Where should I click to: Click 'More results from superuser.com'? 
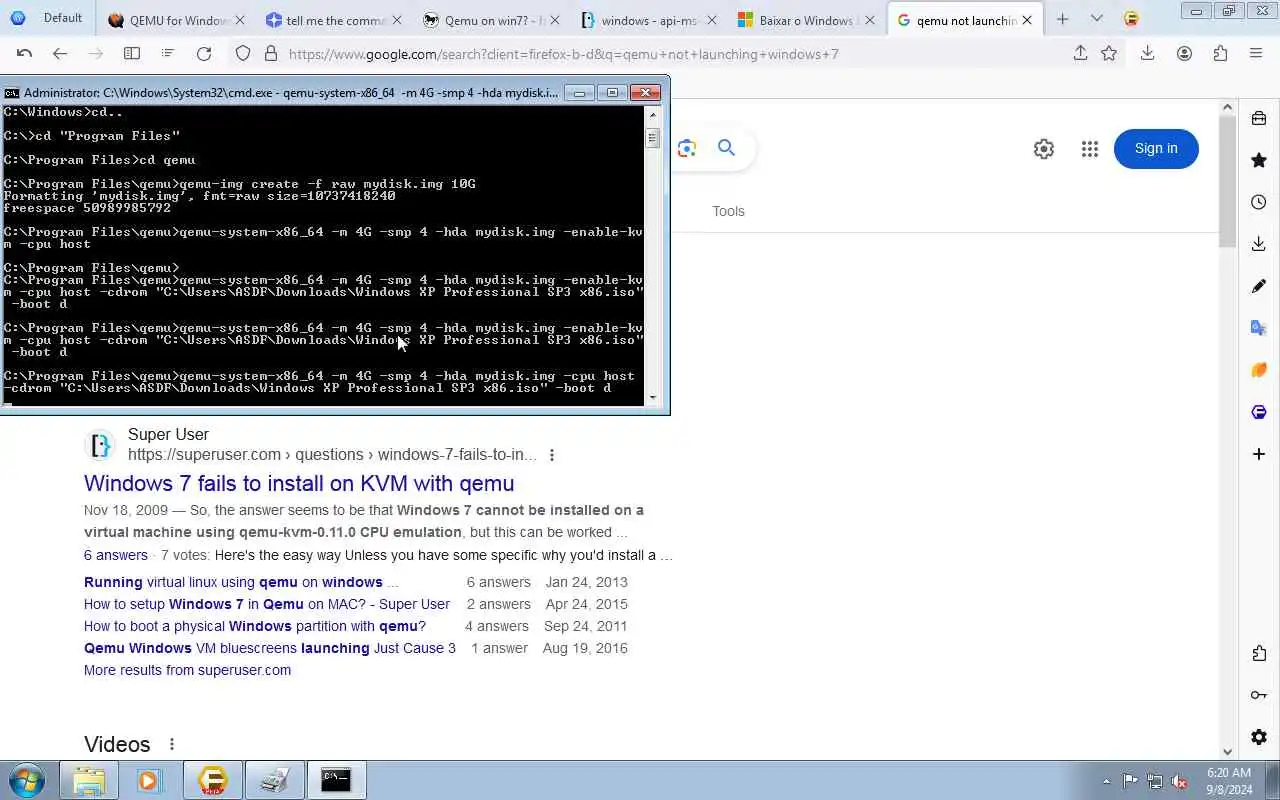(x=187, y=670)
